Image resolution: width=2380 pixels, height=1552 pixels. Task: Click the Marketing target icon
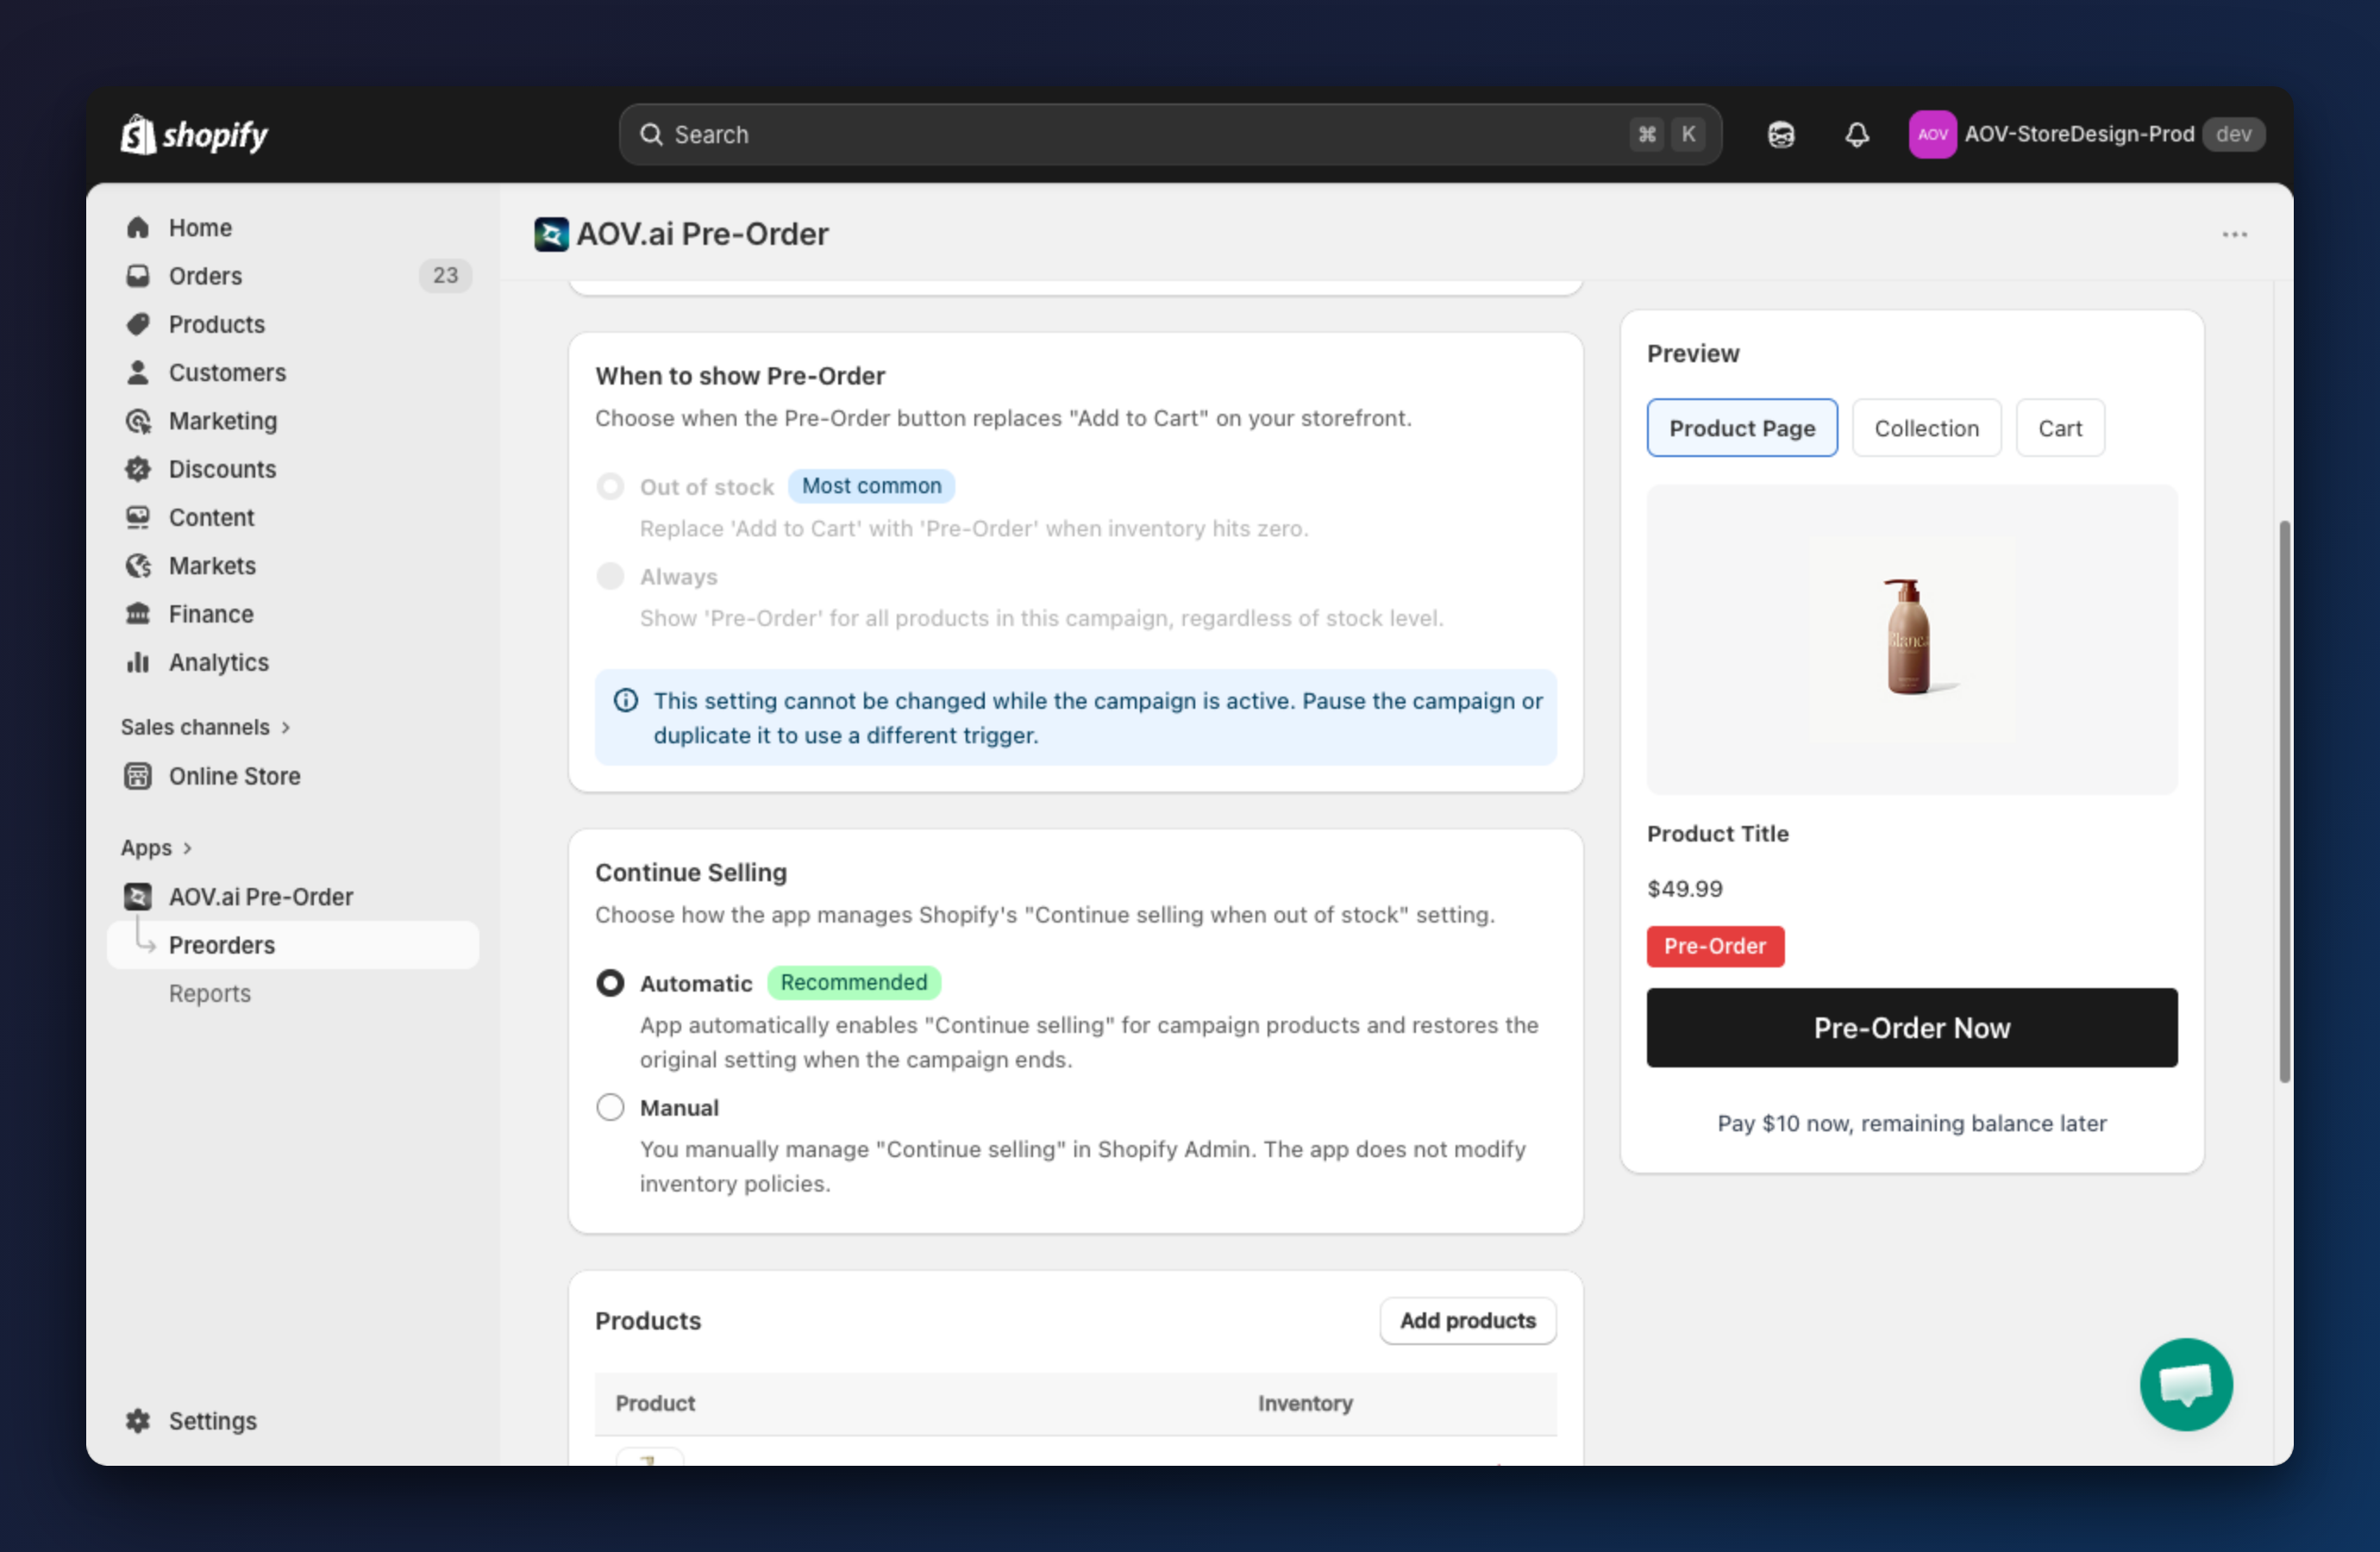[138, 421]
